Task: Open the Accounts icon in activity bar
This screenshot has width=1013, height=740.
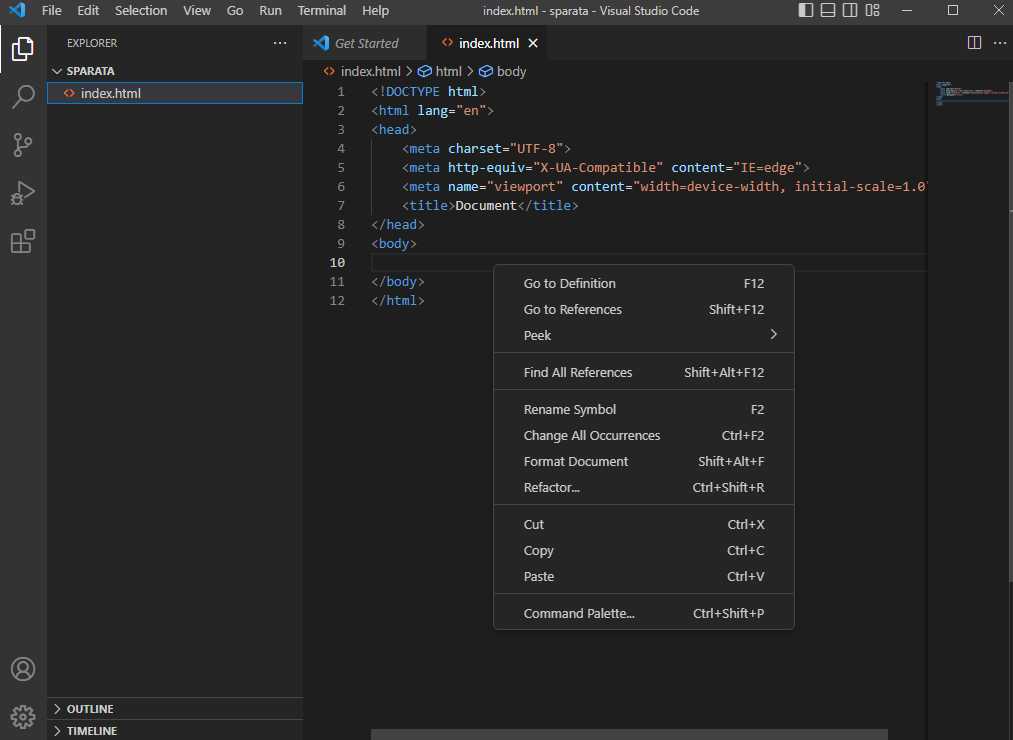Action: coord(23,669)
